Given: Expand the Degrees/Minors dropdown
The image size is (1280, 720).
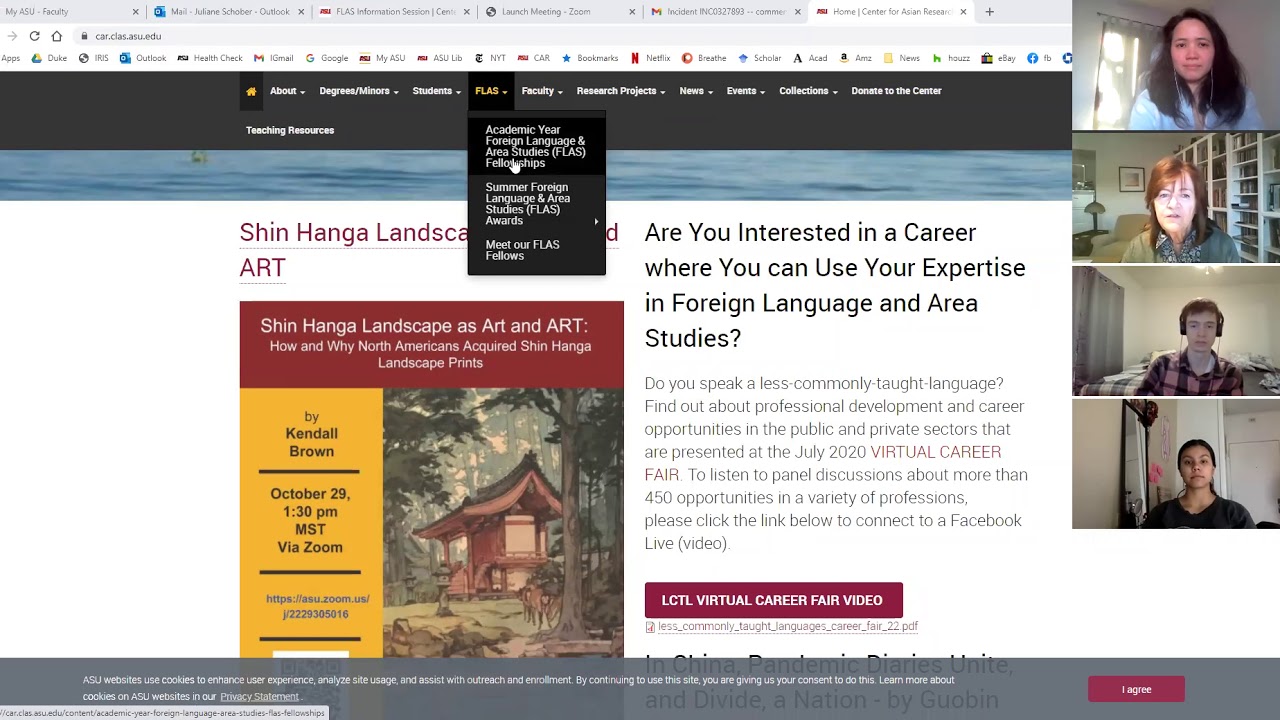Looking at the screenshot, I should coord(359,91).
